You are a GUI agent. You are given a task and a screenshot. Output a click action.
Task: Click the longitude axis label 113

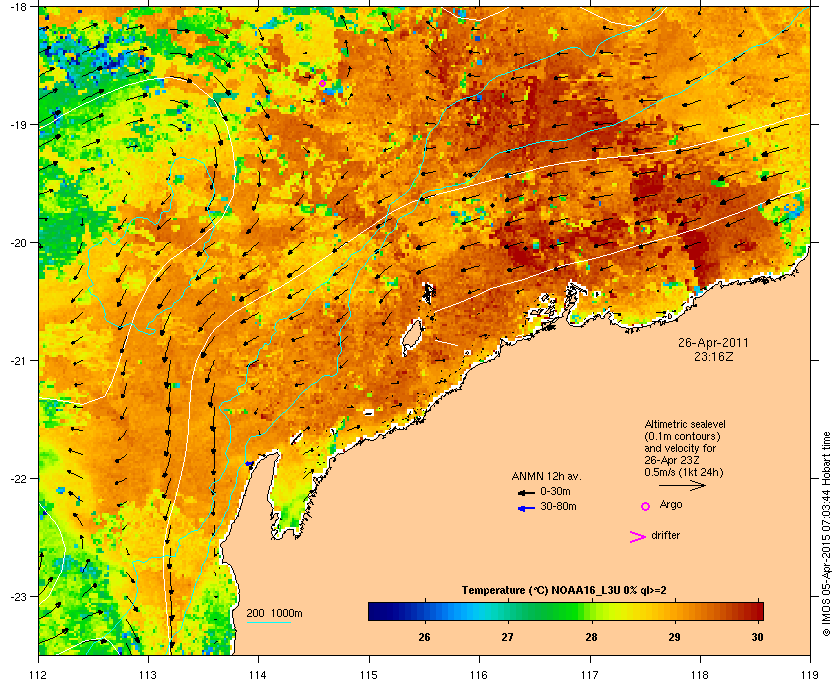[x=148, y=675]
